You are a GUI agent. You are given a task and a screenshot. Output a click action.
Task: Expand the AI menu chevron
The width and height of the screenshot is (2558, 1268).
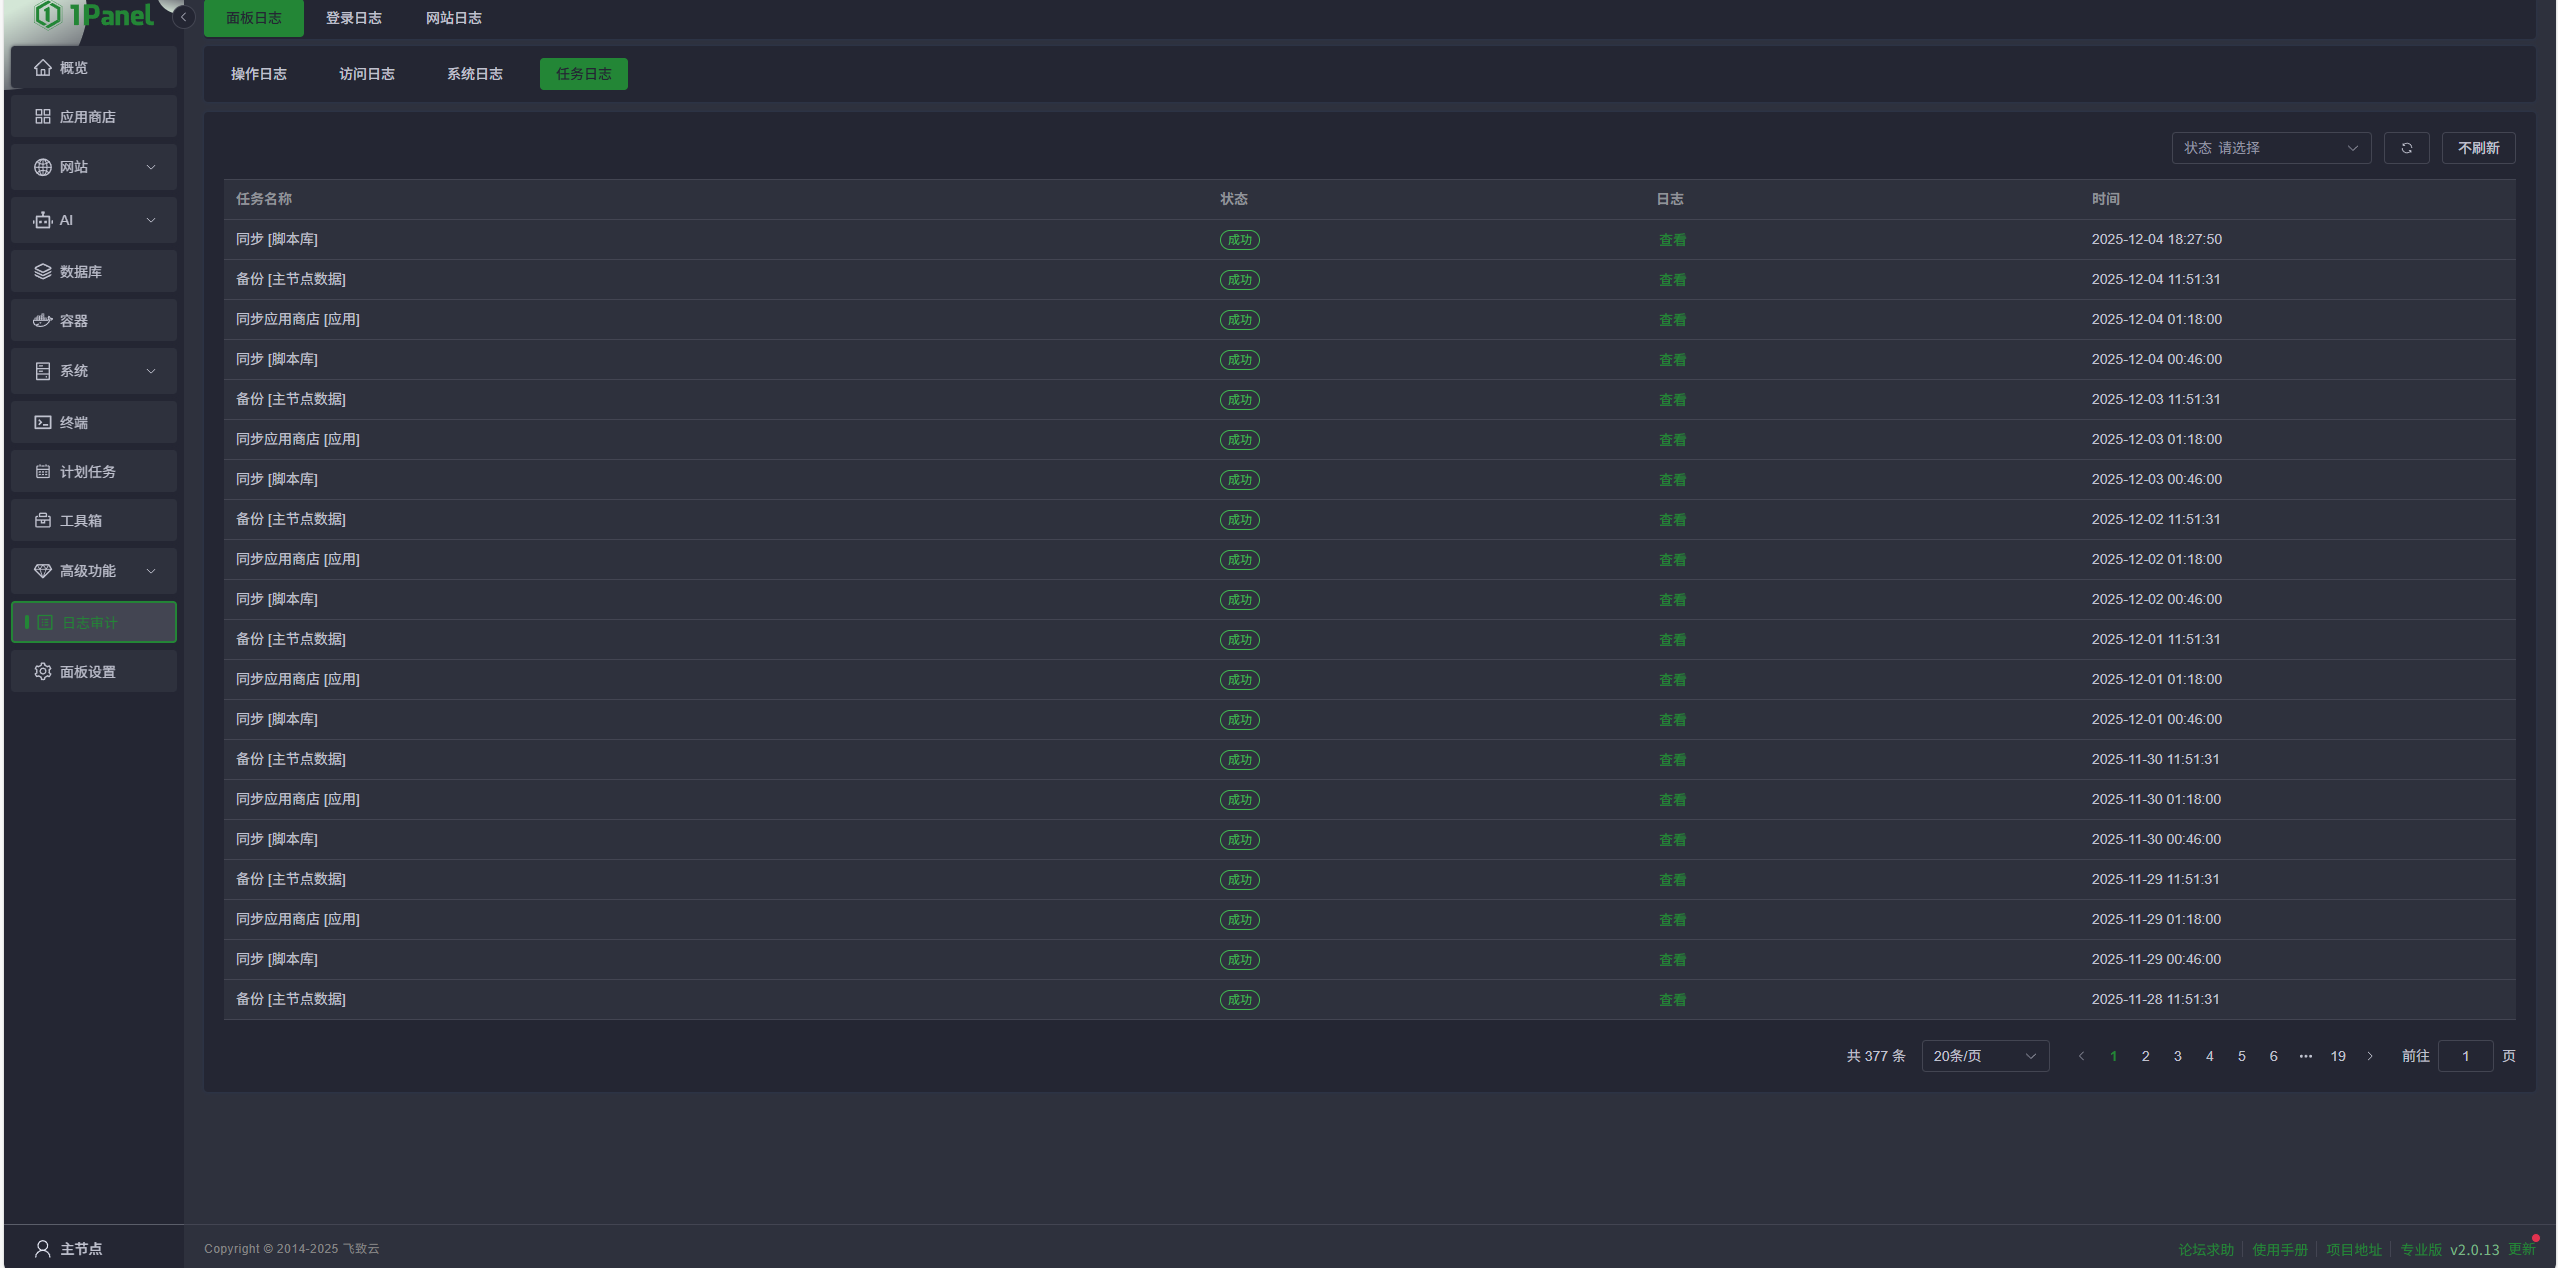[x=151, y=220]
